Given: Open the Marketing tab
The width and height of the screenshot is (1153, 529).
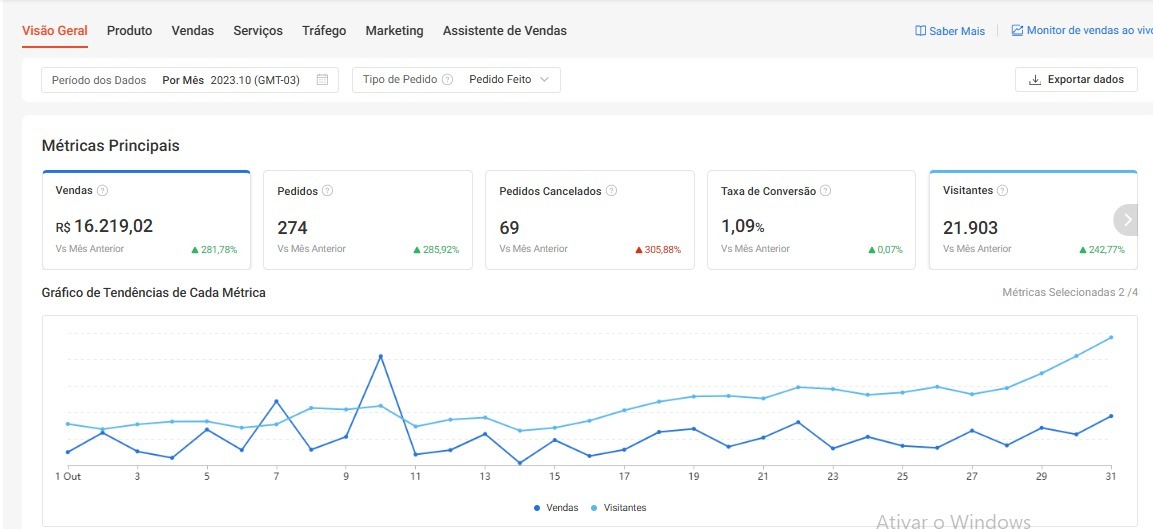Looking at the screenshot, I should pyautogui.click(x=394, y=31).
